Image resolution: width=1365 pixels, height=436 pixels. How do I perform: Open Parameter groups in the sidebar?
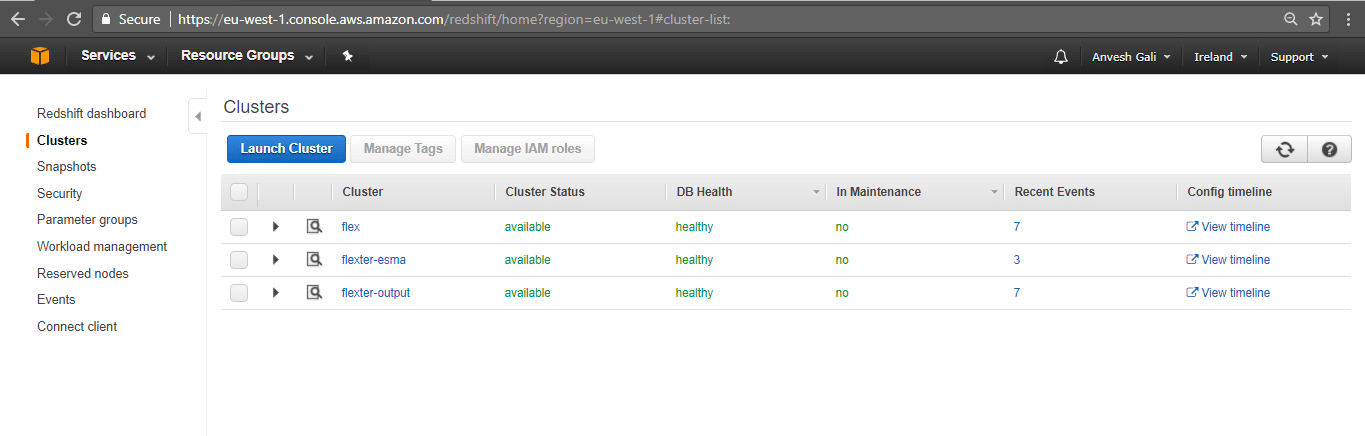[x=87, y=220]
